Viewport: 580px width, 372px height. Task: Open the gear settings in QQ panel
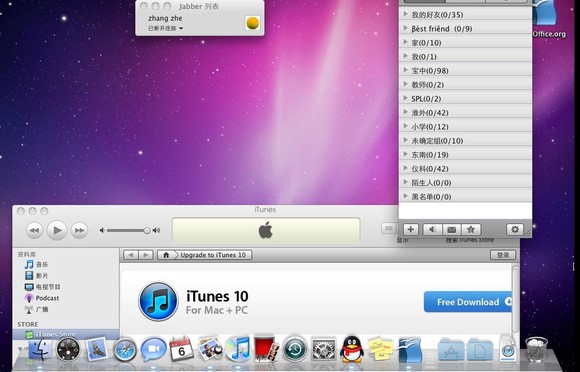[515, 230]
